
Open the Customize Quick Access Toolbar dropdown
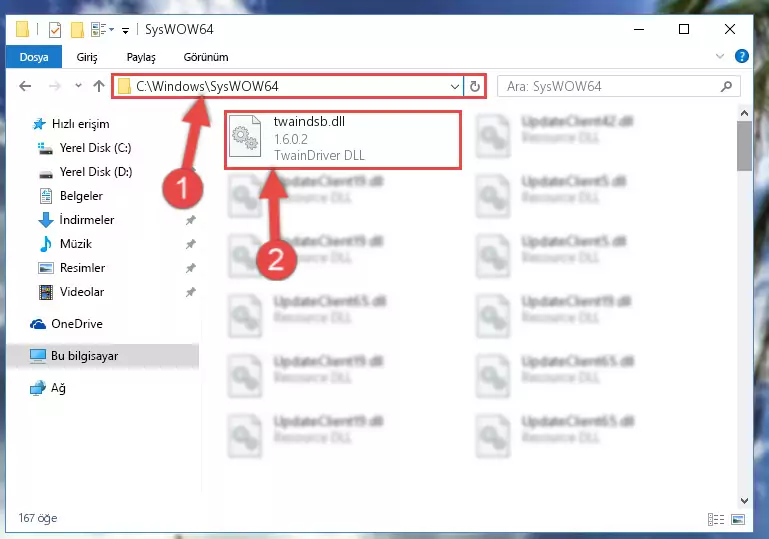126,30
